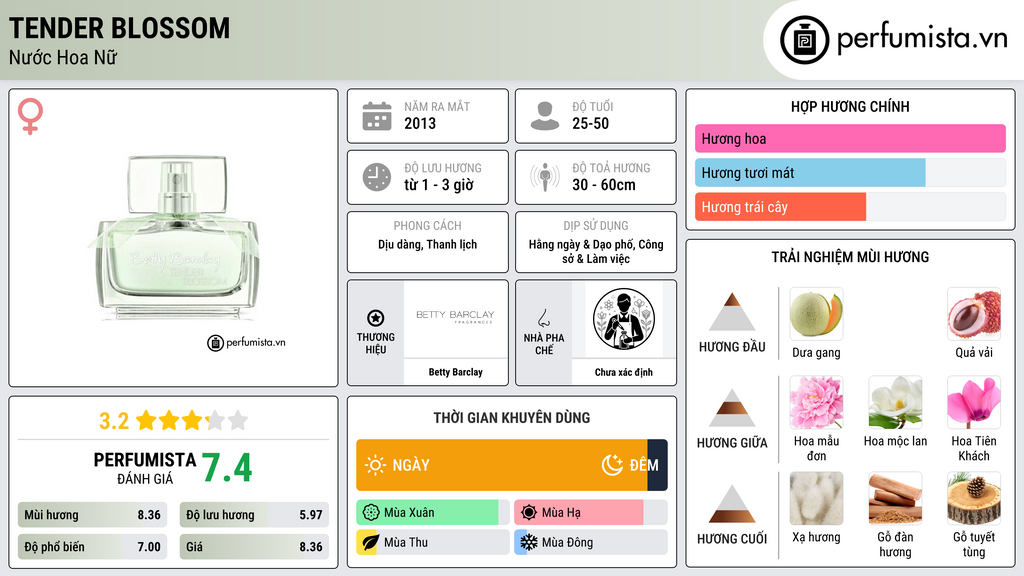Viewport: 1024px width, 576px height.
Task: Click the Chưa xác định perfumer label
Action: pos(624,372)
